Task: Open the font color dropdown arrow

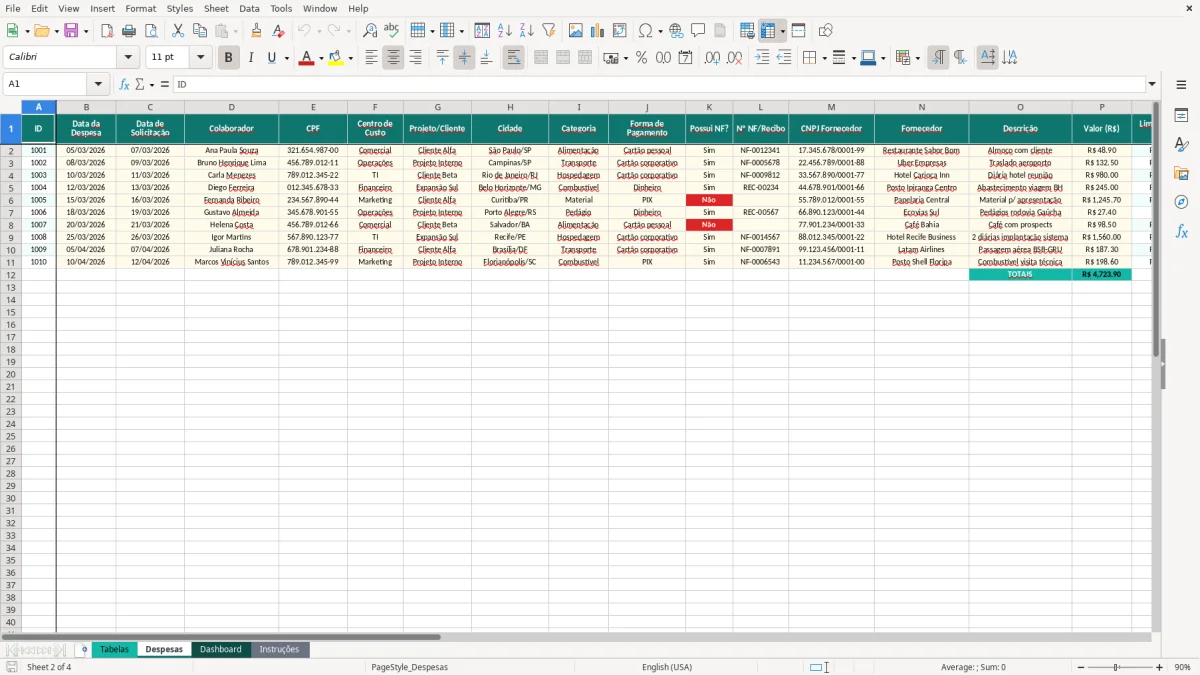Action: click(320, 58)
